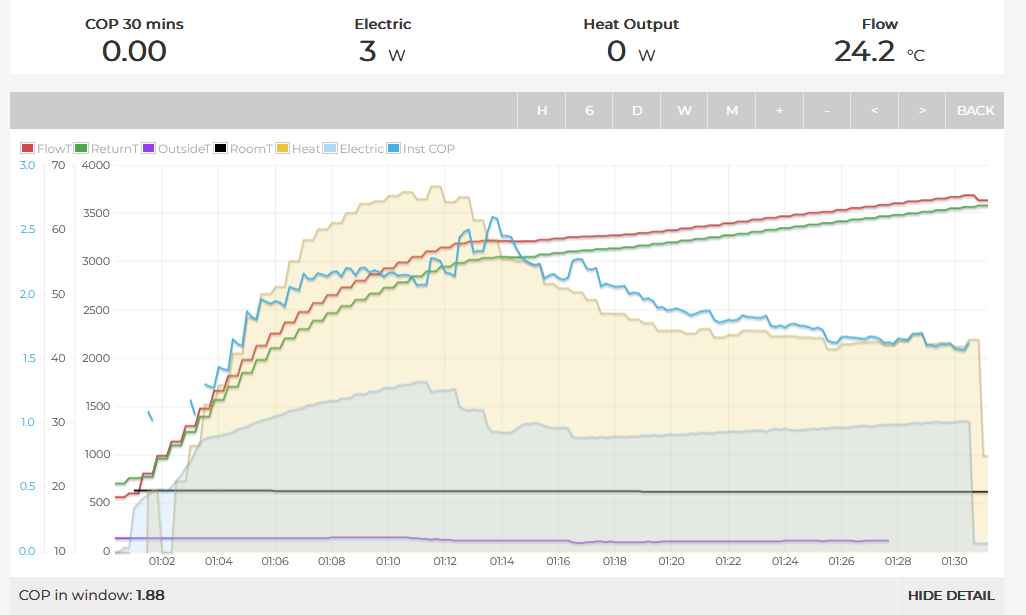The height and width of the screenshot is (615, 1026).
Task: Pan graph left with < arrow
Action: coord(874,110)
